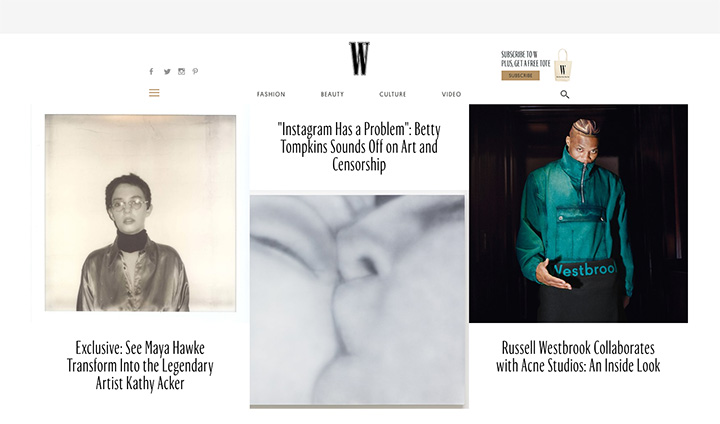Screen dimensions: 720x424
Task: Go home via the W logo
Action: 359,58
